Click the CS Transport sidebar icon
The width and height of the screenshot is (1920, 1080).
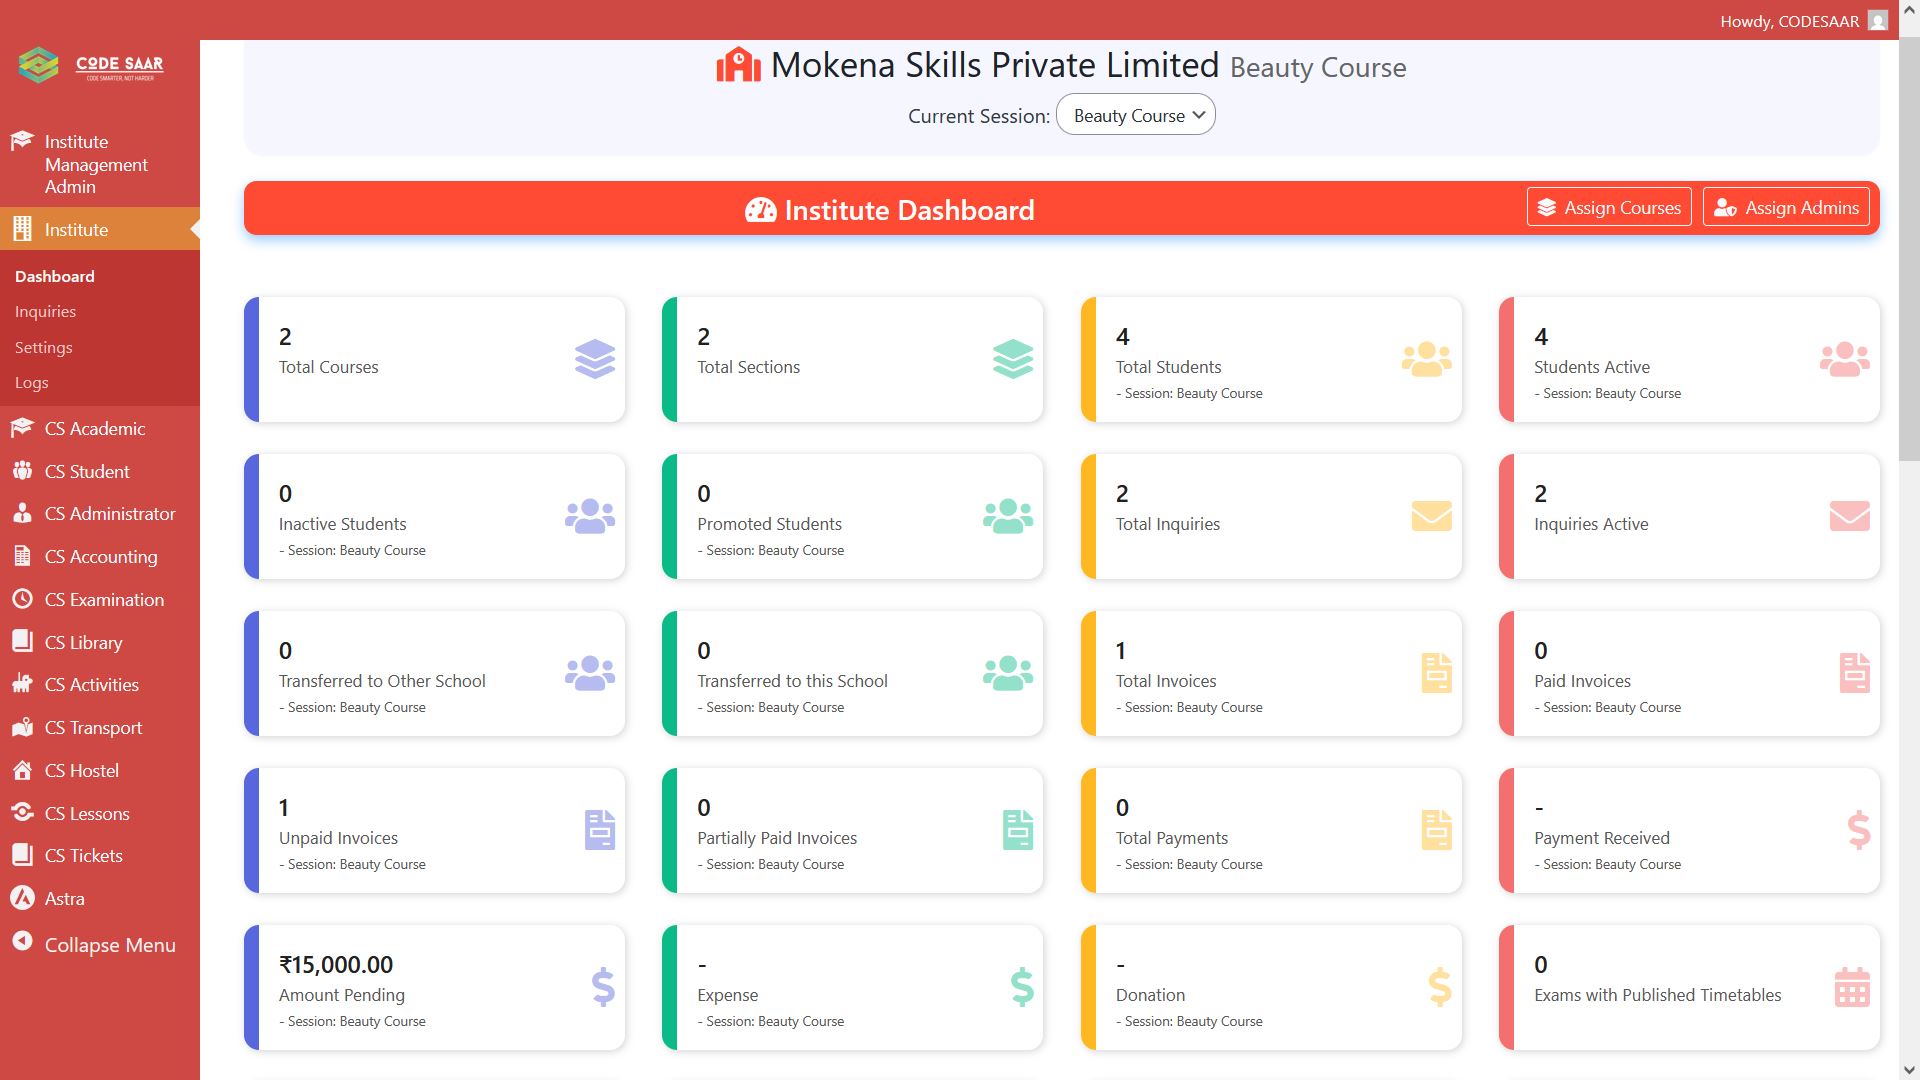[x=22, y=727]
